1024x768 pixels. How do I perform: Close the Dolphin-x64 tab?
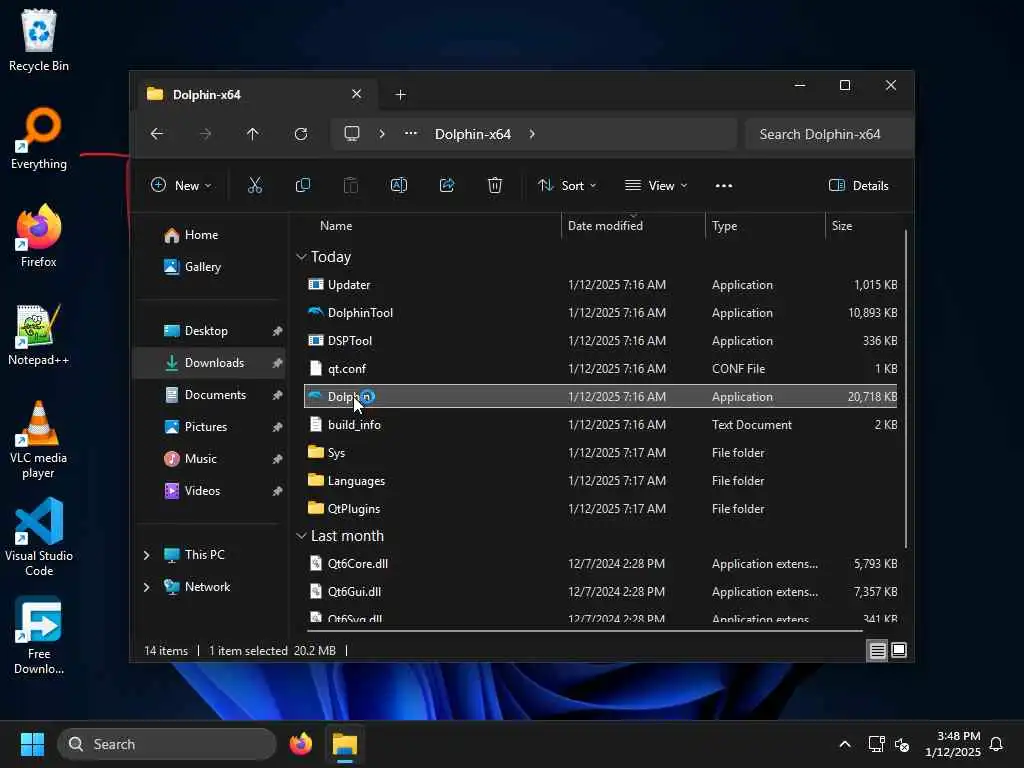point(357,94)
